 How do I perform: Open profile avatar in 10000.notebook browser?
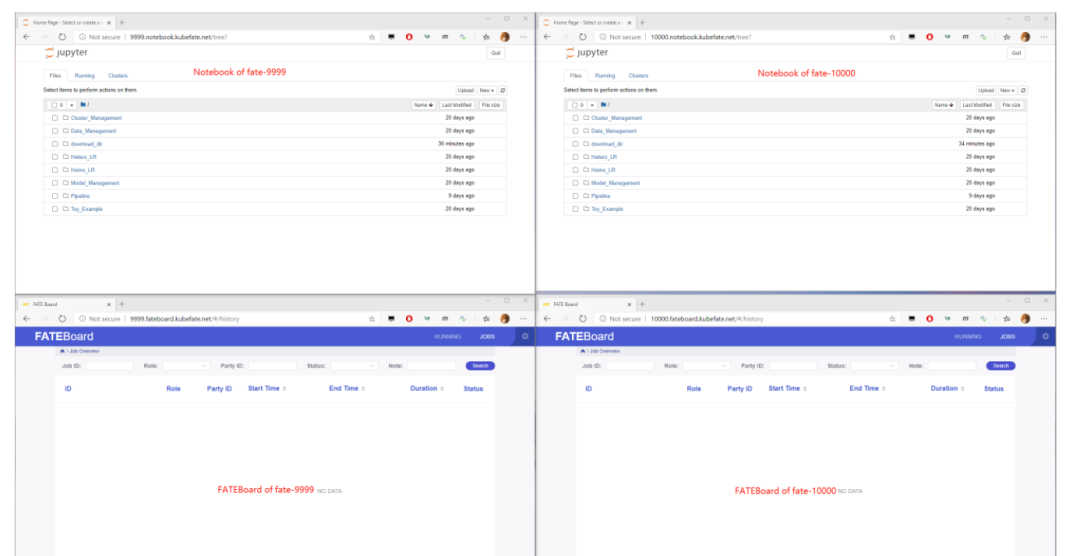(x=1026, y=37)
